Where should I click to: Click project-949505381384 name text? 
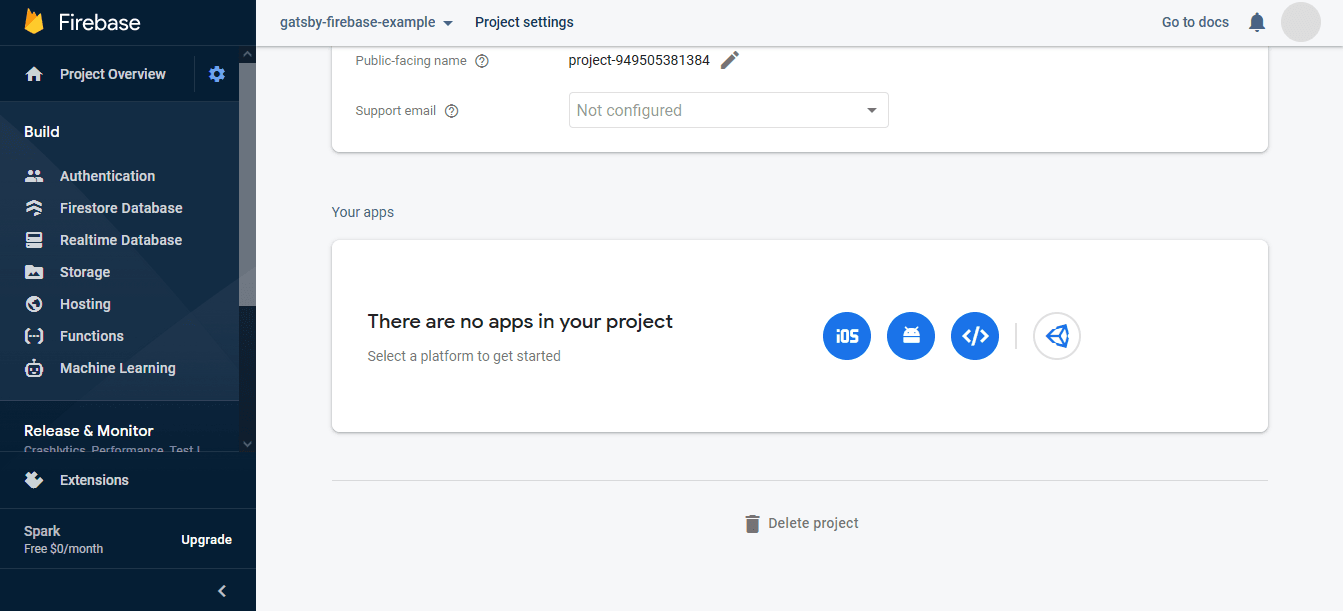point(639,60)
